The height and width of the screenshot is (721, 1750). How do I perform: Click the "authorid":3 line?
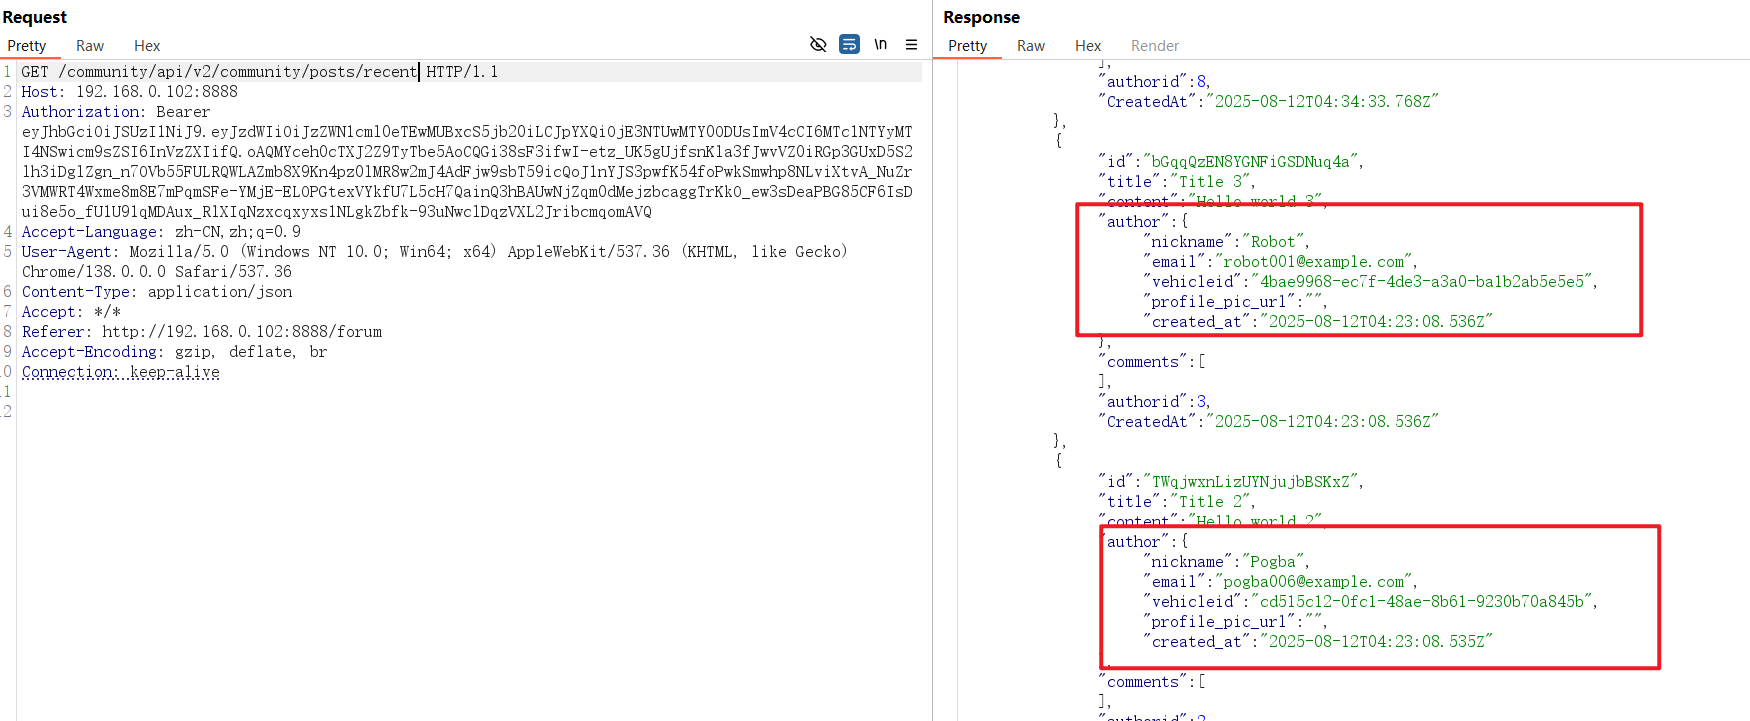coord(1155,402)
